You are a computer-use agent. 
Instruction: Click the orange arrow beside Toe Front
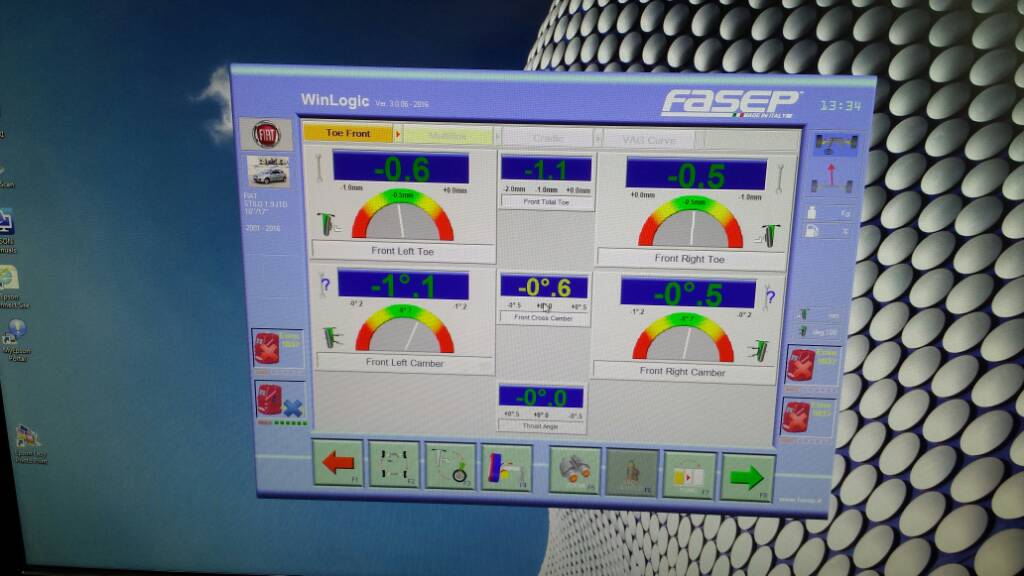[x=398, y=134]
